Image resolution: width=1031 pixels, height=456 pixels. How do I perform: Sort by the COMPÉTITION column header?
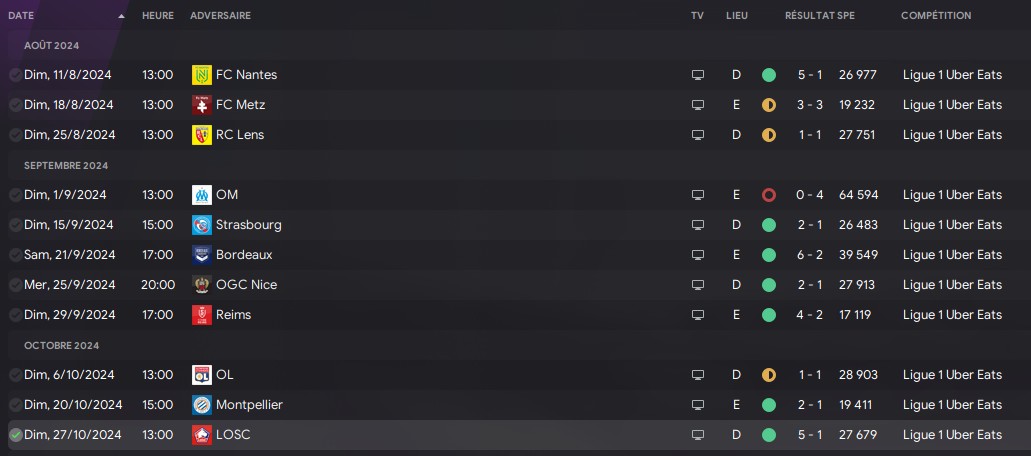[936, 16]
